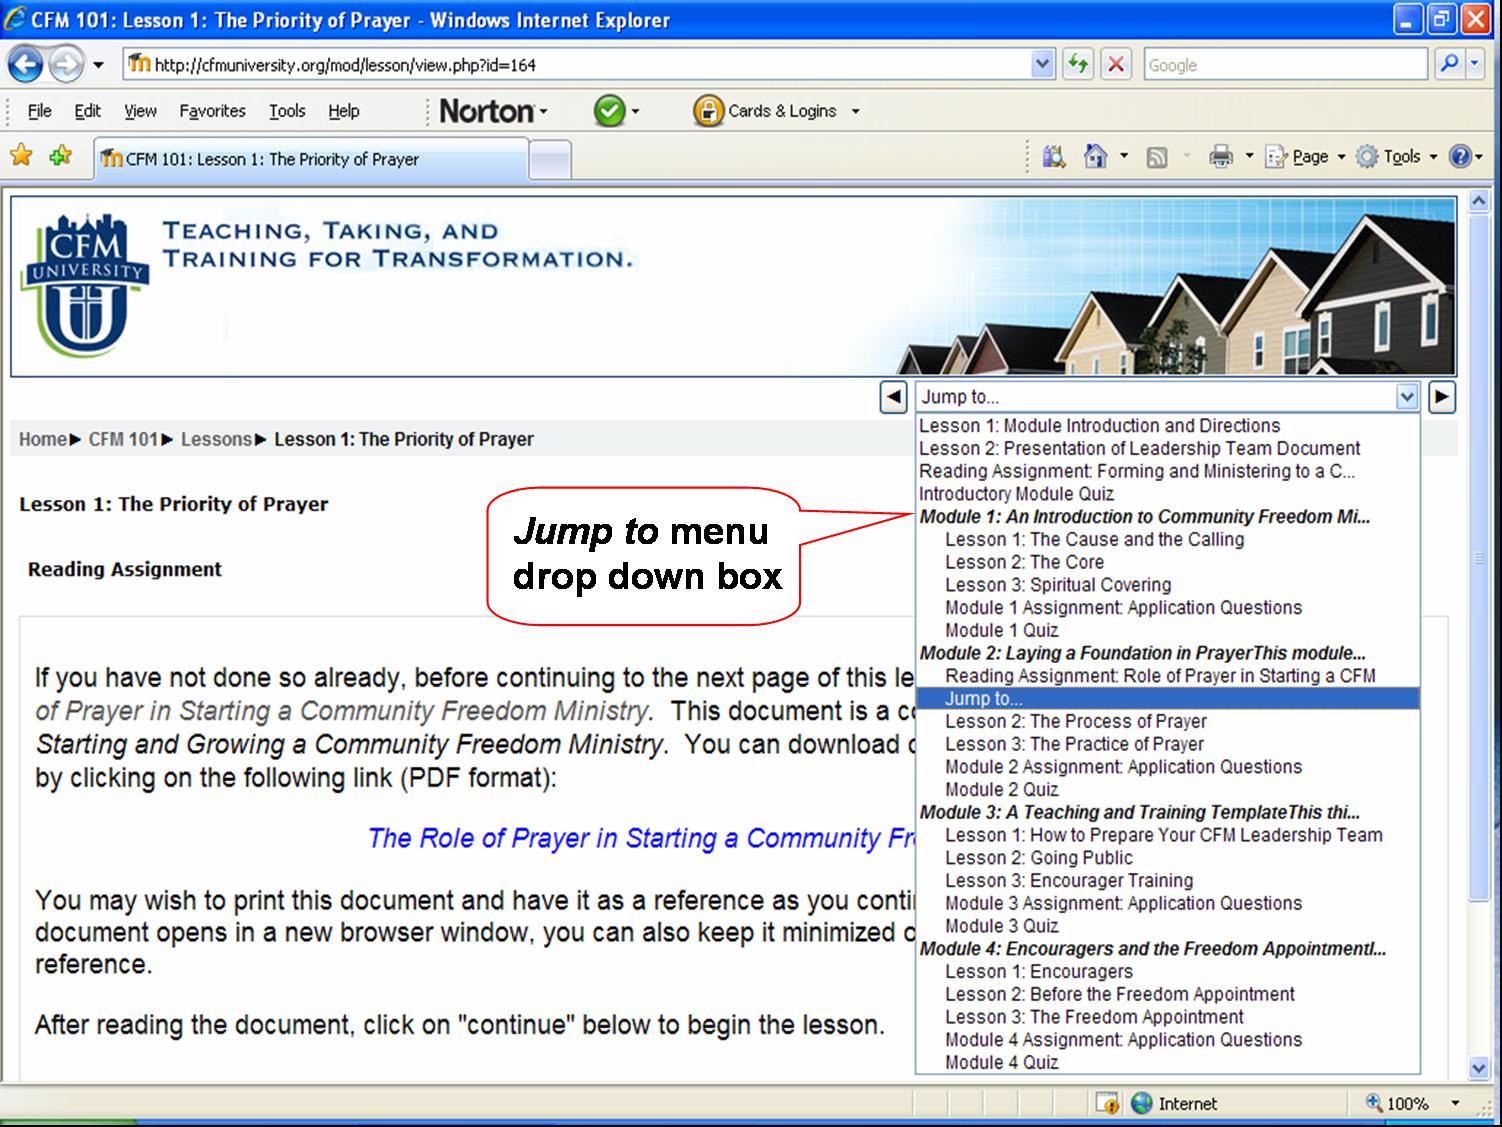The height and width of the screenshot is (1127, 1502).
Task: Click the Jump to... combo box
Action: pos(1167,397)
